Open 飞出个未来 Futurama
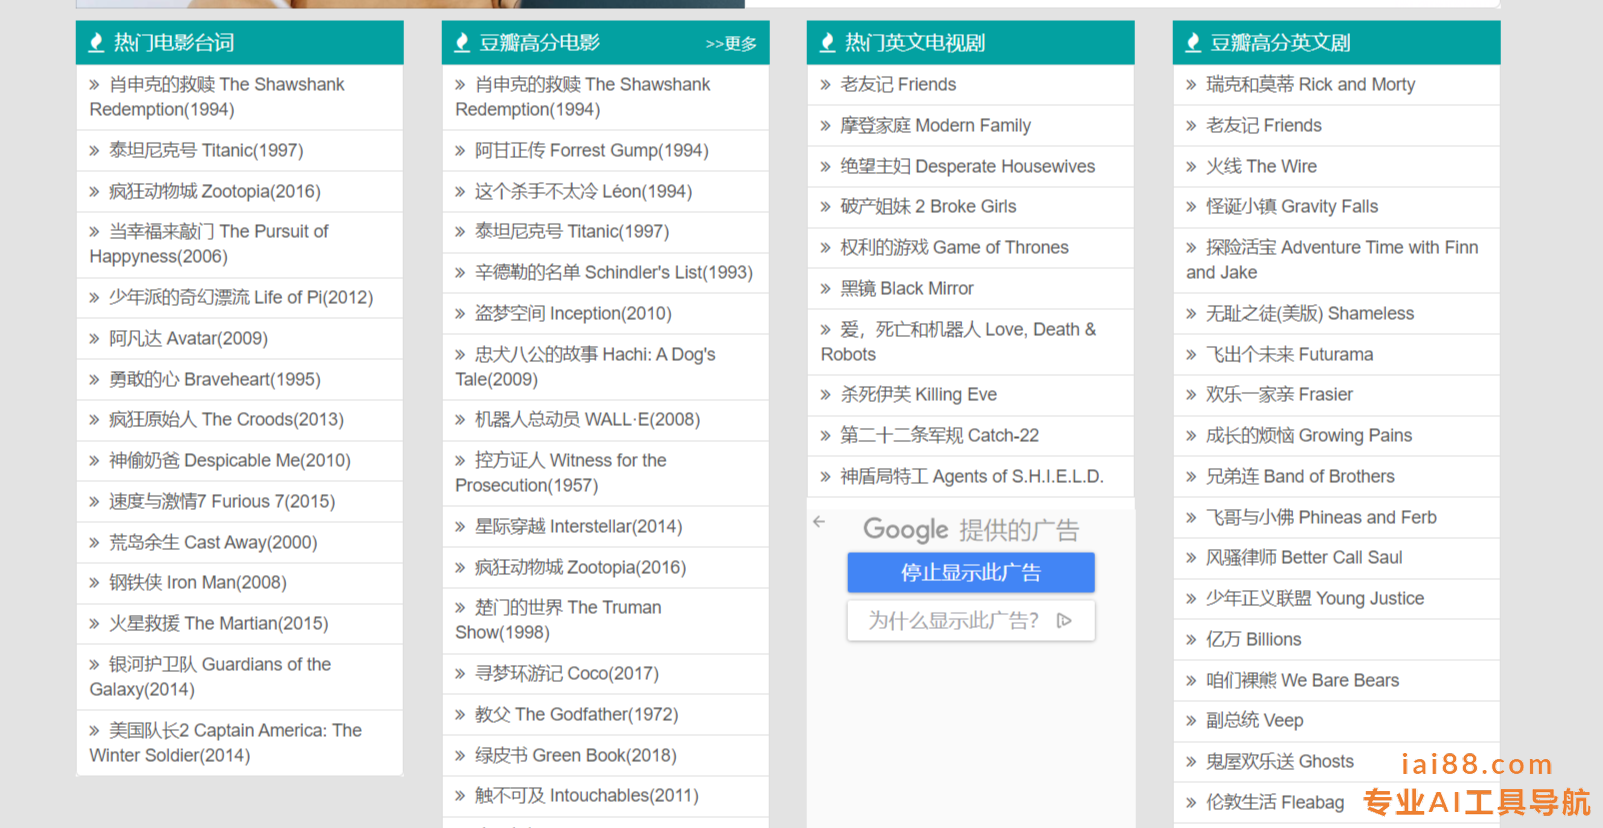This screenshot has height=828, width=1603. click(x=1290, y=354)
